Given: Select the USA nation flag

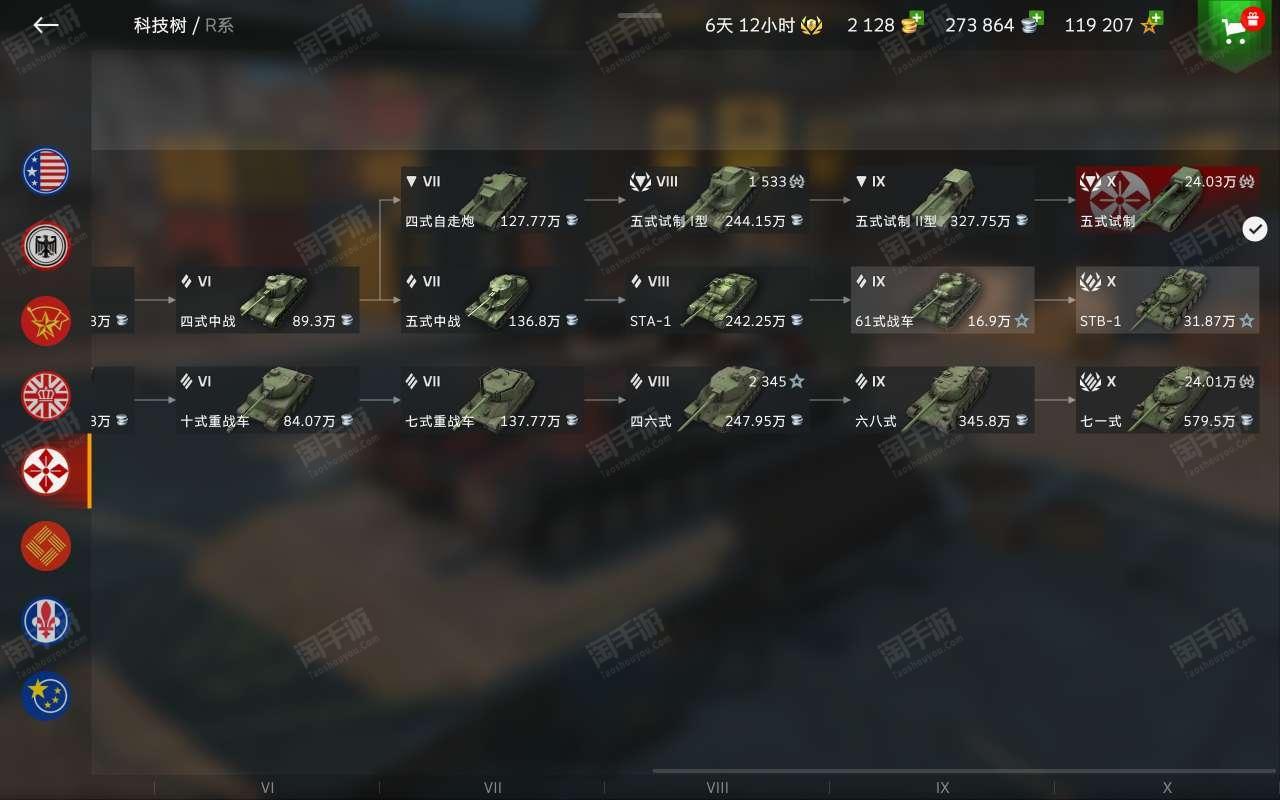Looking at the screenshot, I should 46,171.
